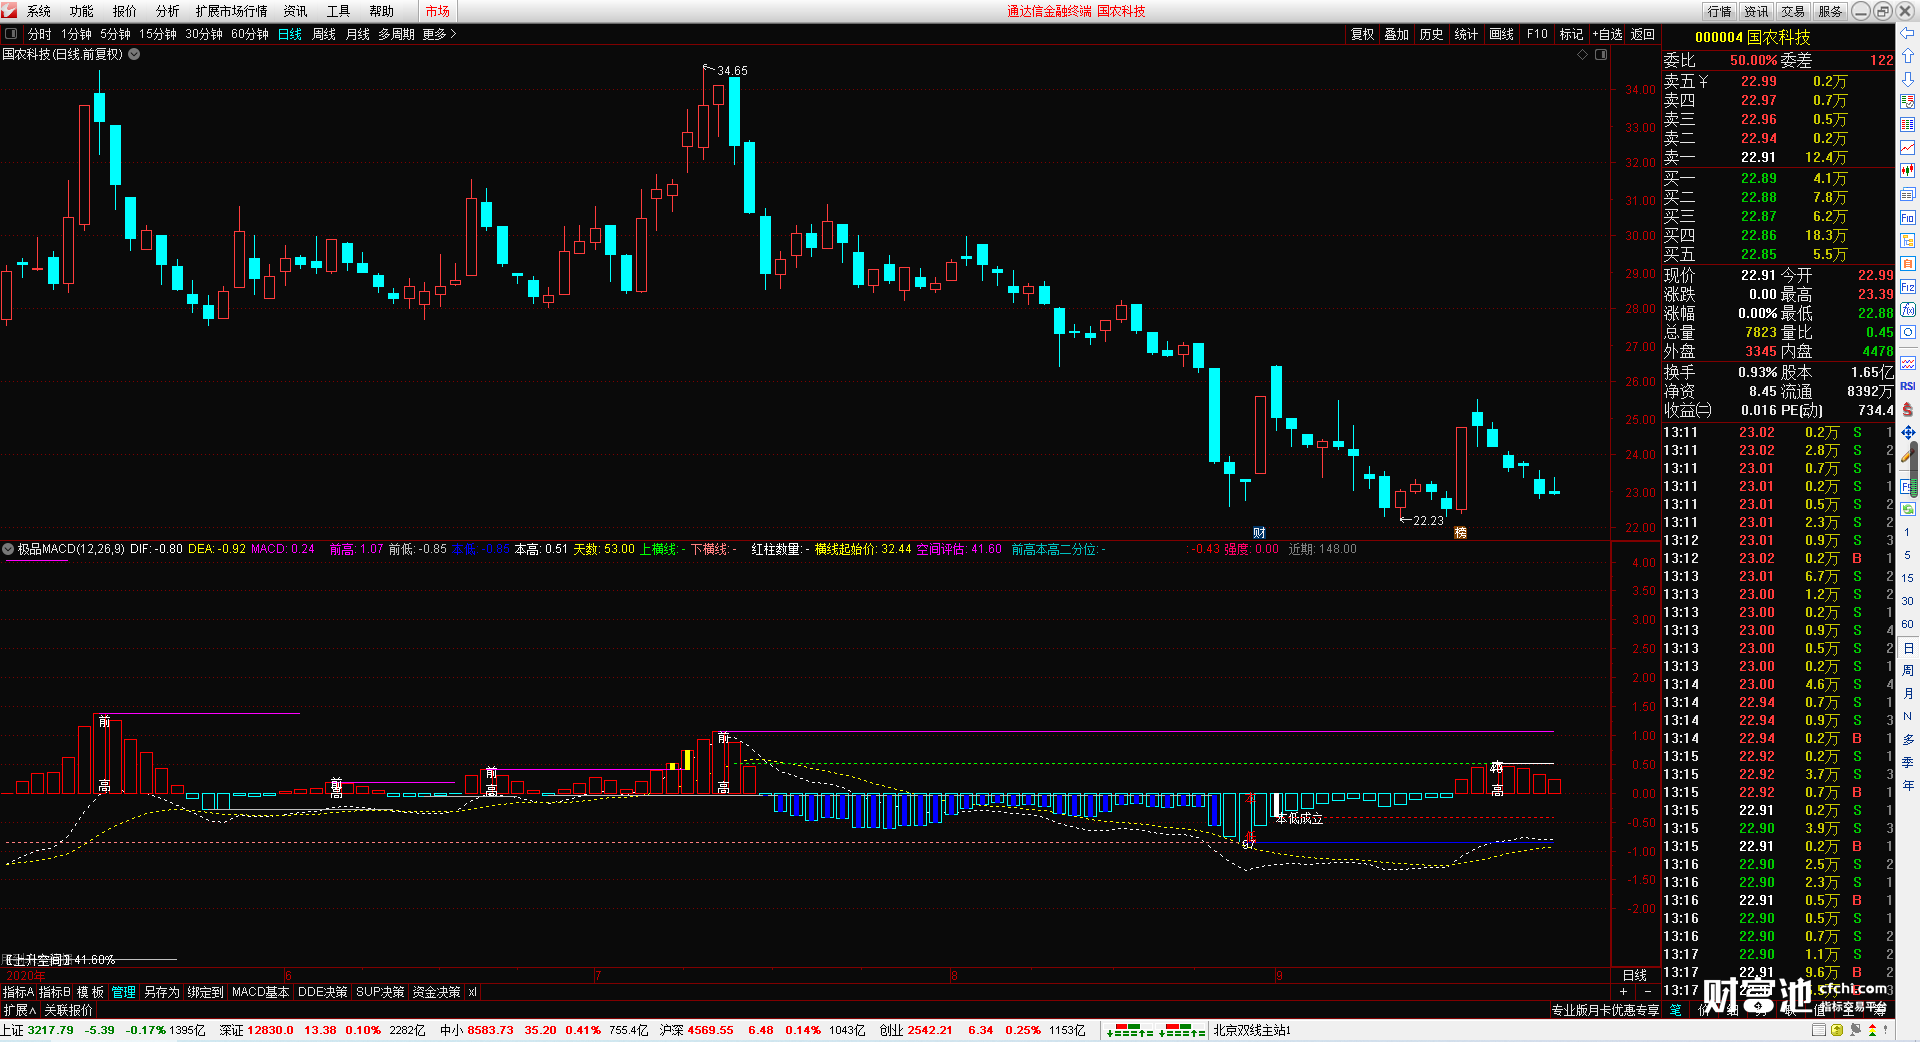Click the 财 marker icon below the chart
1920x1042 pixels.
coord(1259,532)
